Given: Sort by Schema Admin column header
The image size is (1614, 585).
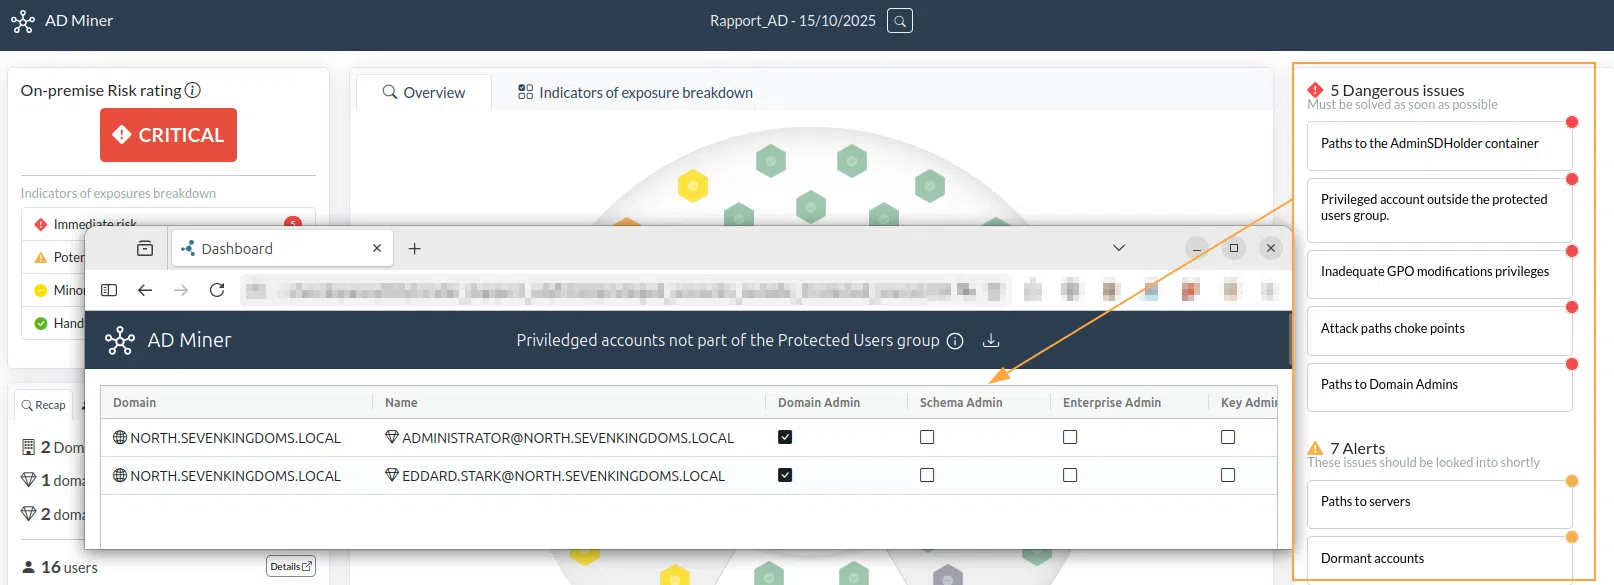Looking at the screenshot, I should click(961, 402).
